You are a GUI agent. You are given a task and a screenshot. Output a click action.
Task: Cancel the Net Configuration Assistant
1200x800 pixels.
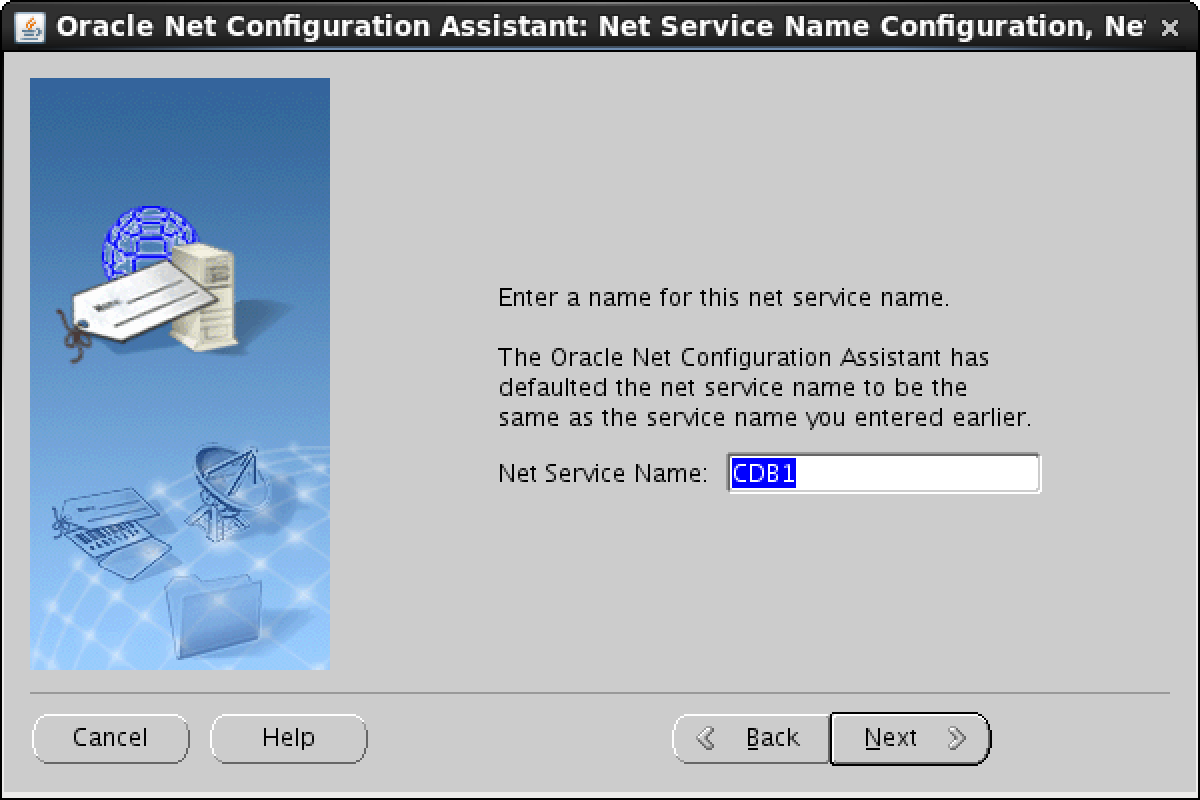[x=110, y=738]
